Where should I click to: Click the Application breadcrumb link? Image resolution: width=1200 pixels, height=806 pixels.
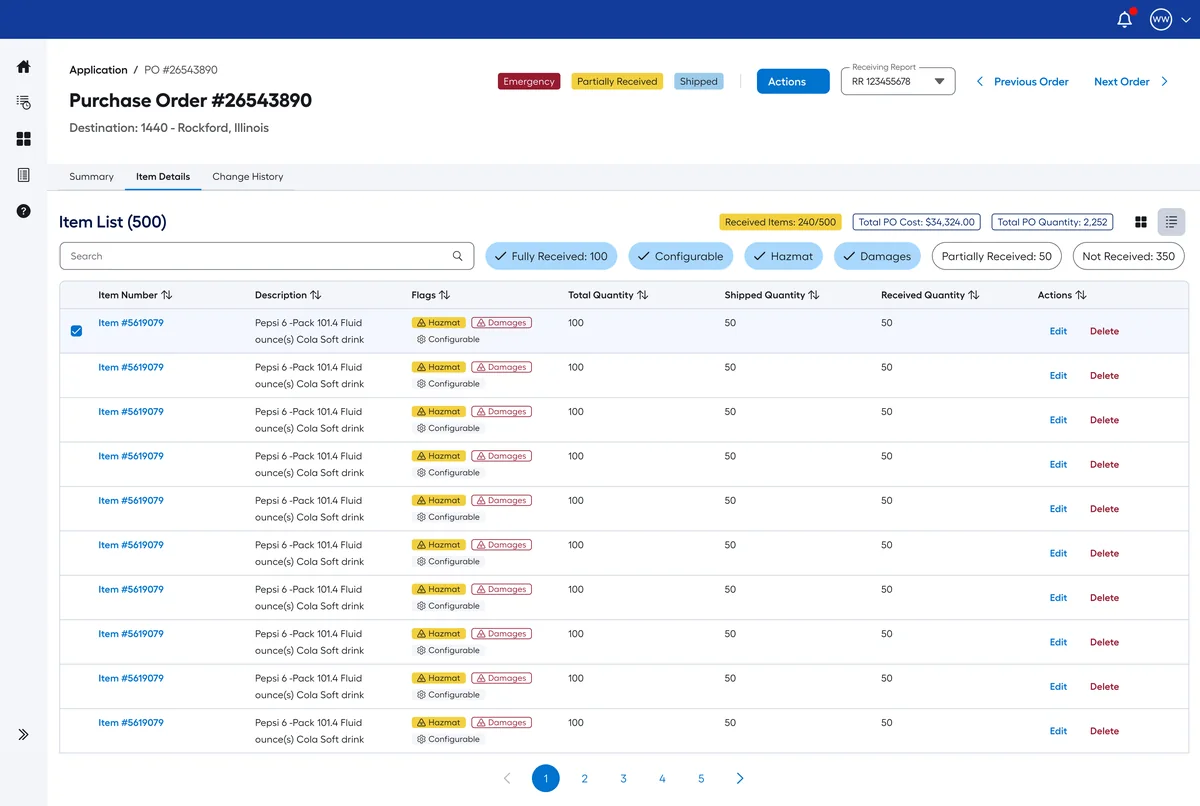tap(98, 70)
